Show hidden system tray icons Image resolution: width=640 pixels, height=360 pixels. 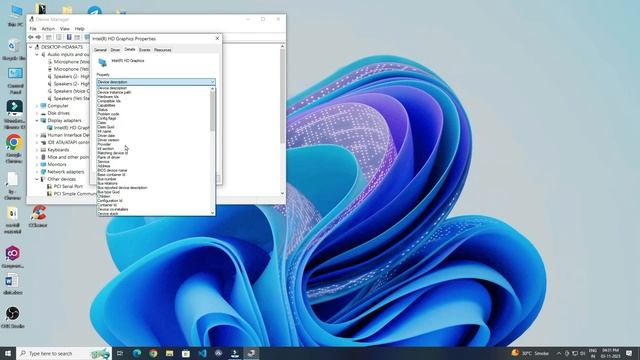click(x=559, y=353)
